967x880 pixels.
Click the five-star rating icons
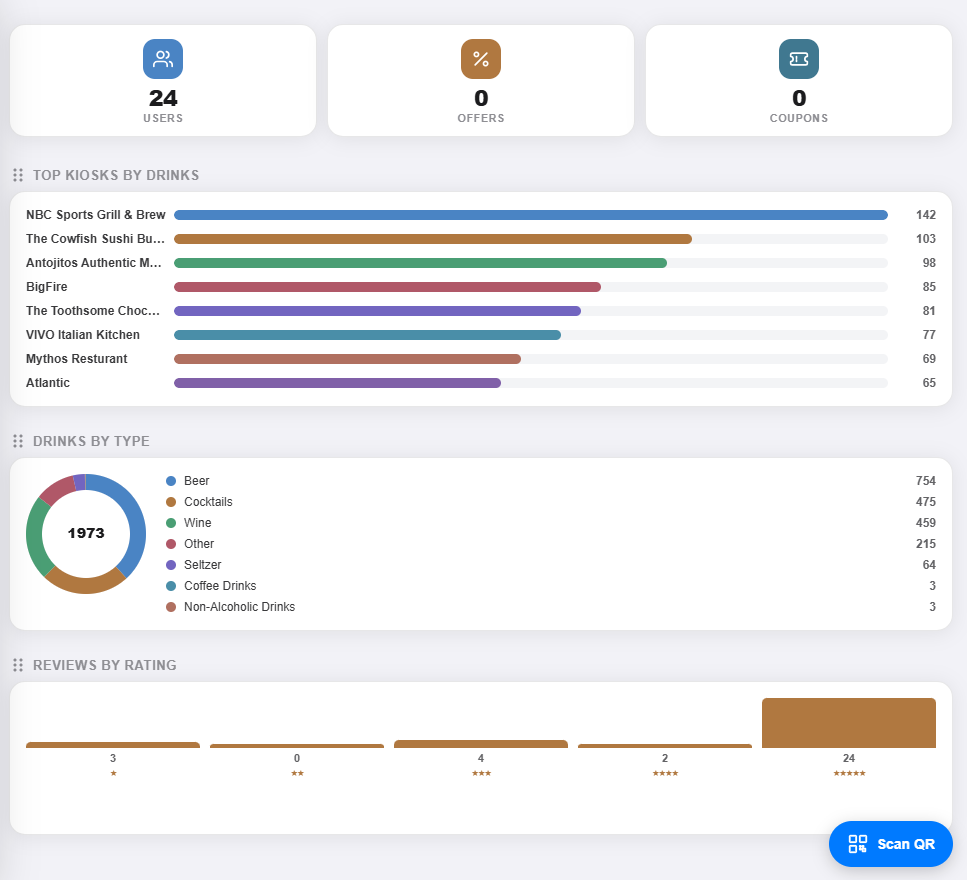click(849, 773)
